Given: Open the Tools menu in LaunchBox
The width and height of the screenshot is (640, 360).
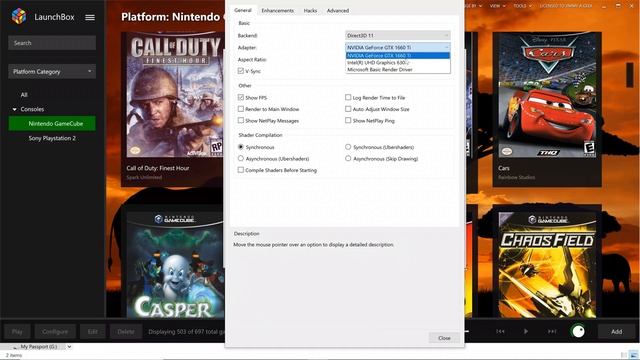Looking at the screenshot, I should 522,6.
